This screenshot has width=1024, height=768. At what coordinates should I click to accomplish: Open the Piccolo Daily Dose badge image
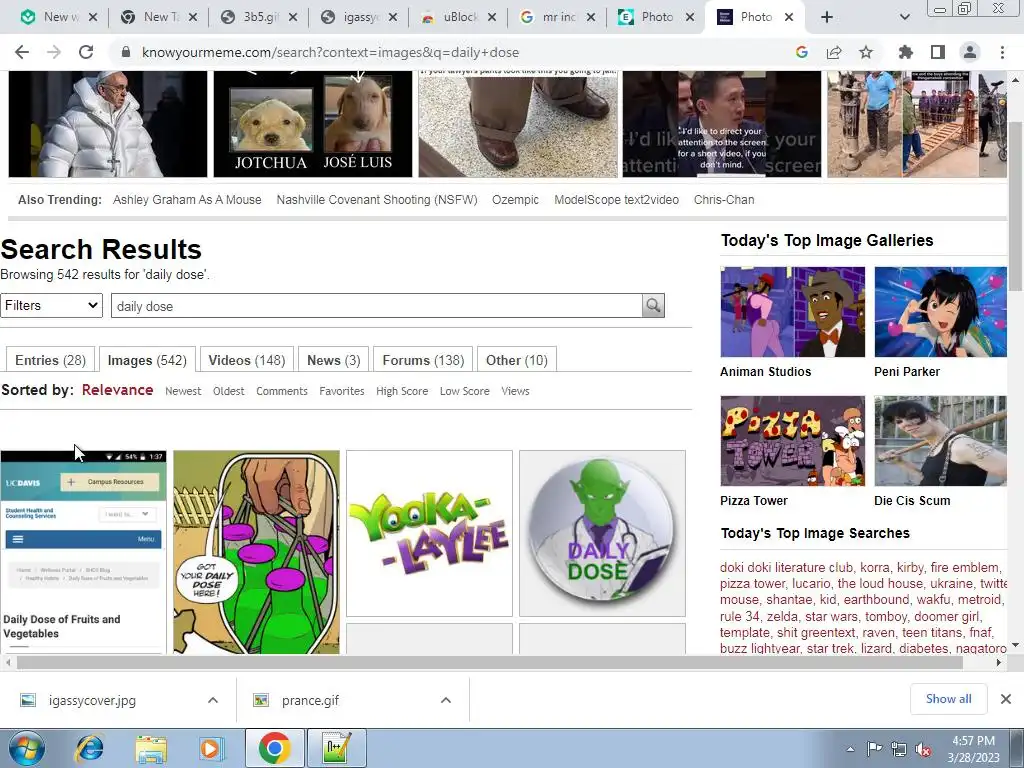click(602, 534)
